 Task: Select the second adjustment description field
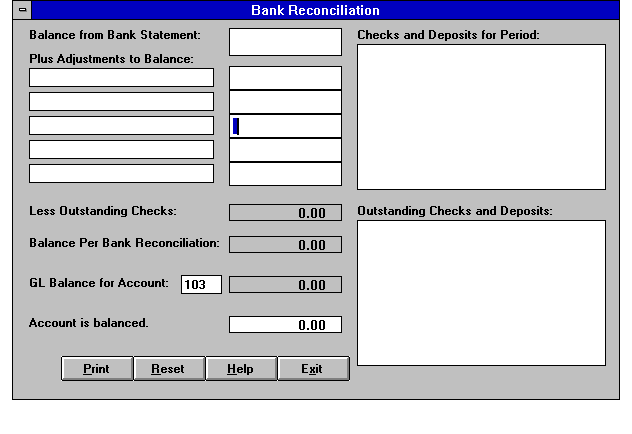tap(121, 102)
